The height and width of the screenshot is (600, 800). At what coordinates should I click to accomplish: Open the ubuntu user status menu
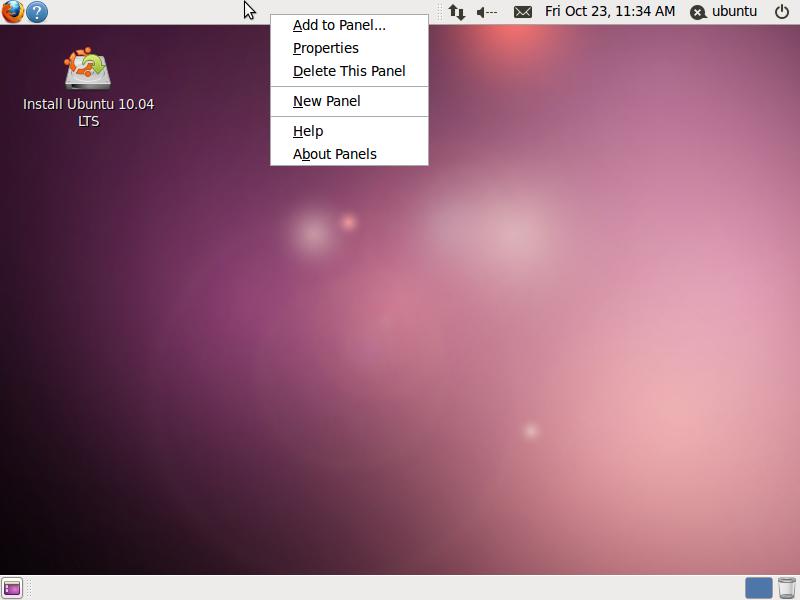[x=723, y=12]
